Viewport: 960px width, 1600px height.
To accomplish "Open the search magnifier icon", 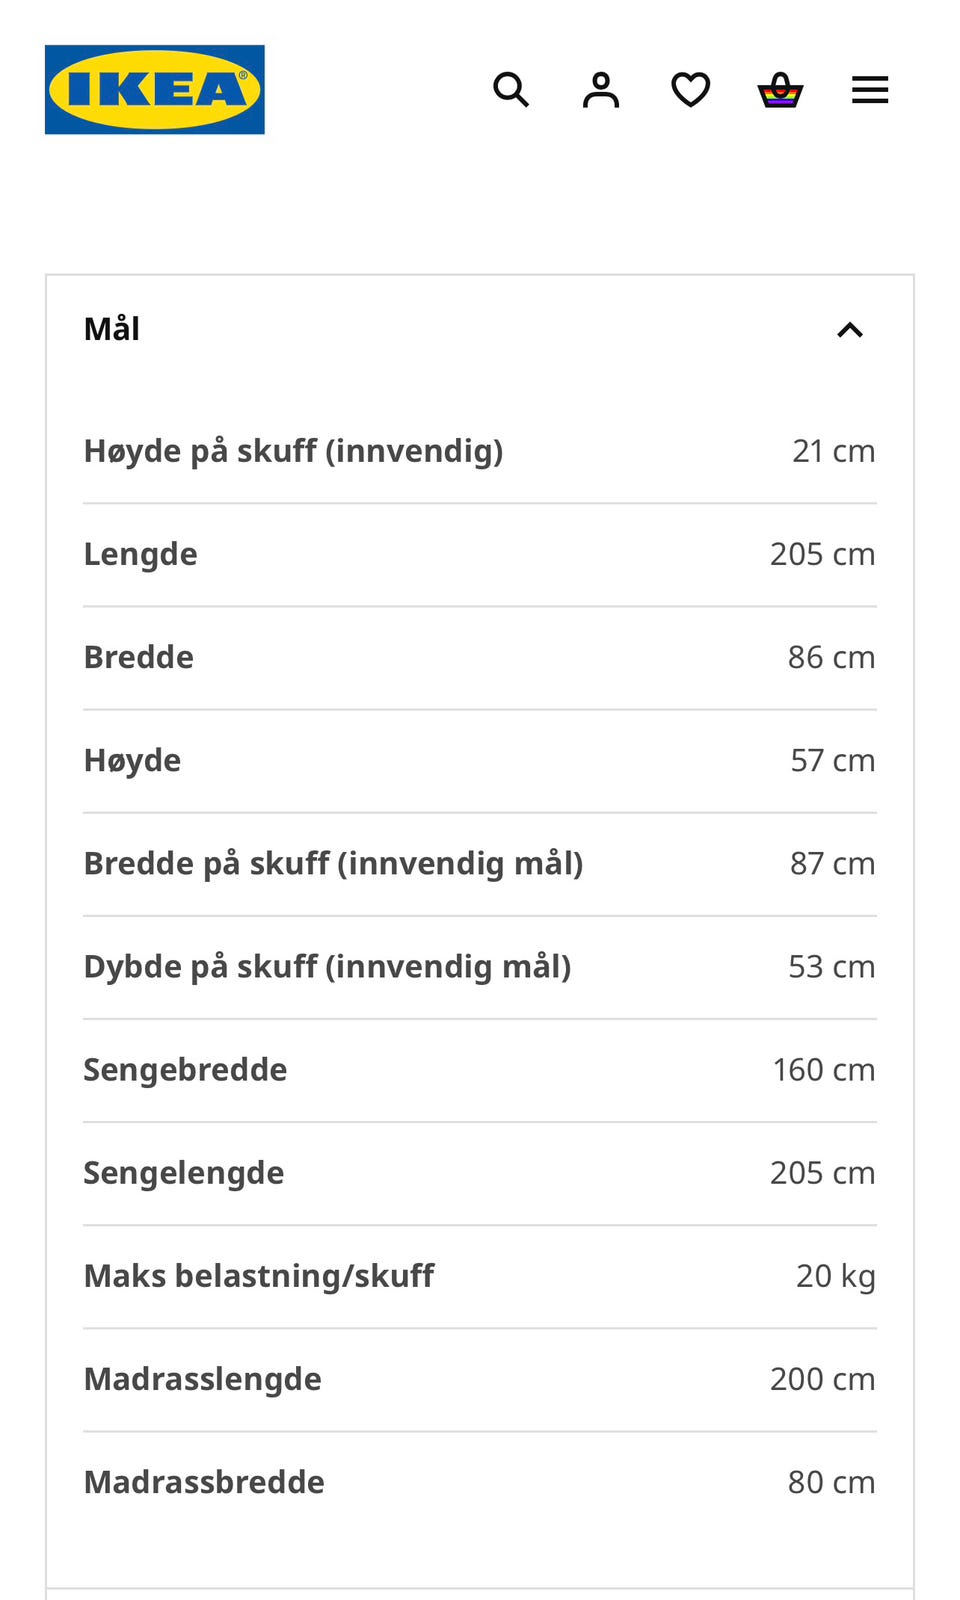I will [x=511, y=90].
